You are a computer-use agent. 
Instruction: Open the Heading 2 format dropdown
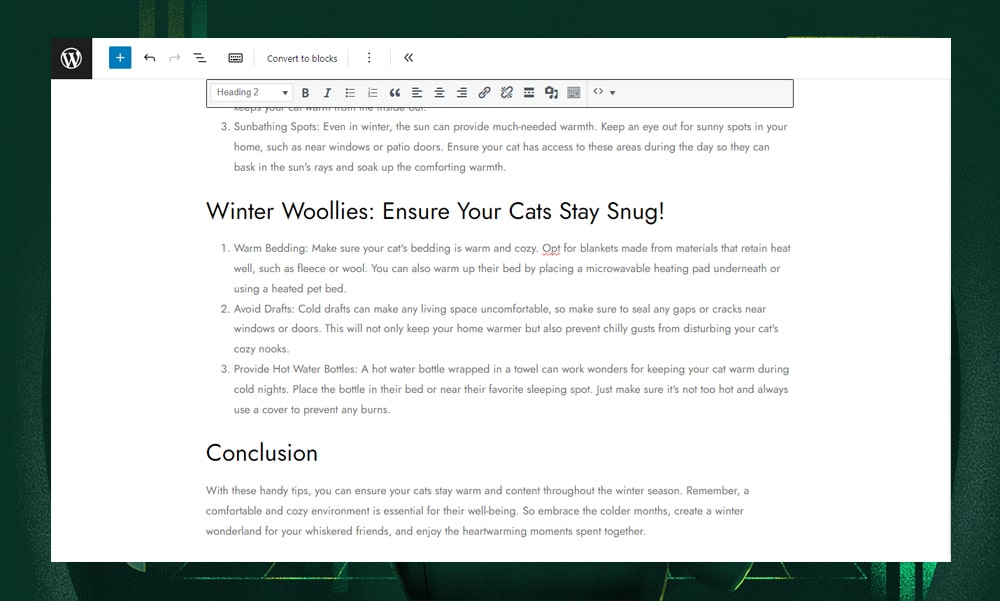click(252, 93)
